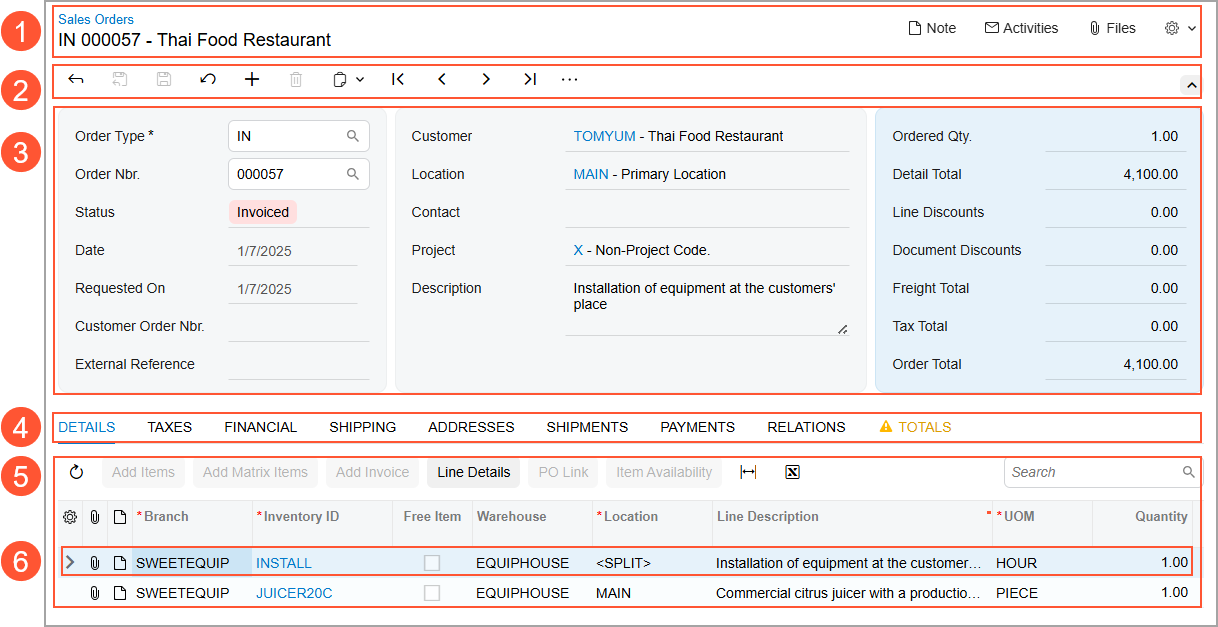Viewport: 1218px width, 627px height.
Task: Open the SHIPMENTS tab
Action: 587,427
